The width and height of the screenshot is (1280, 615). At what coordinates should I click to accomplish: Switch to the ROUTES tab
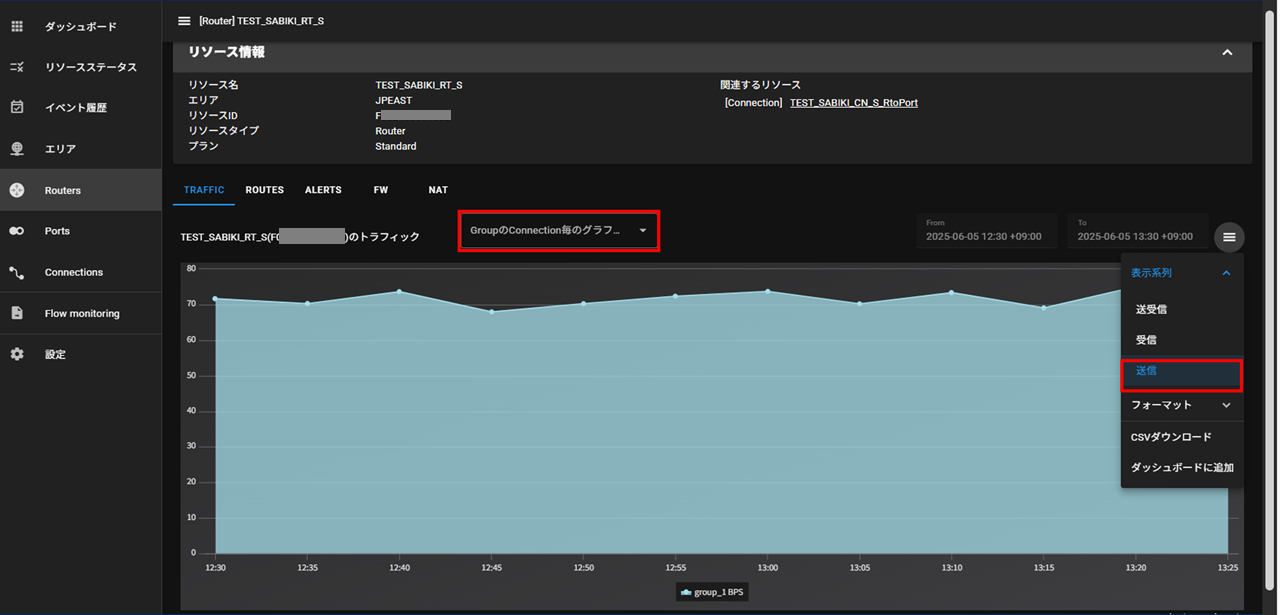click(264, 190)
